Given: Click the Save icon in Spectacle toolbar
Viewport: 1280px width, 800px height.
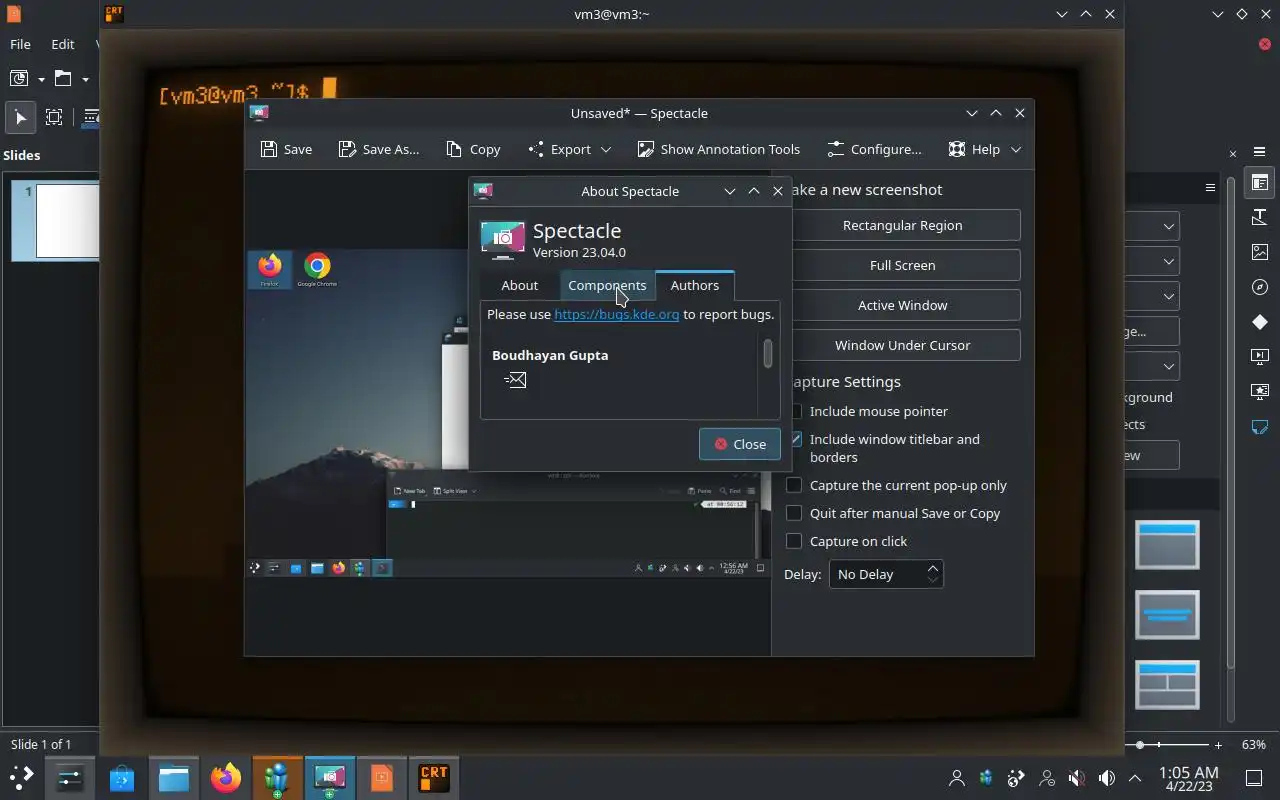Looking at the screenshot, I should point(269,149).
